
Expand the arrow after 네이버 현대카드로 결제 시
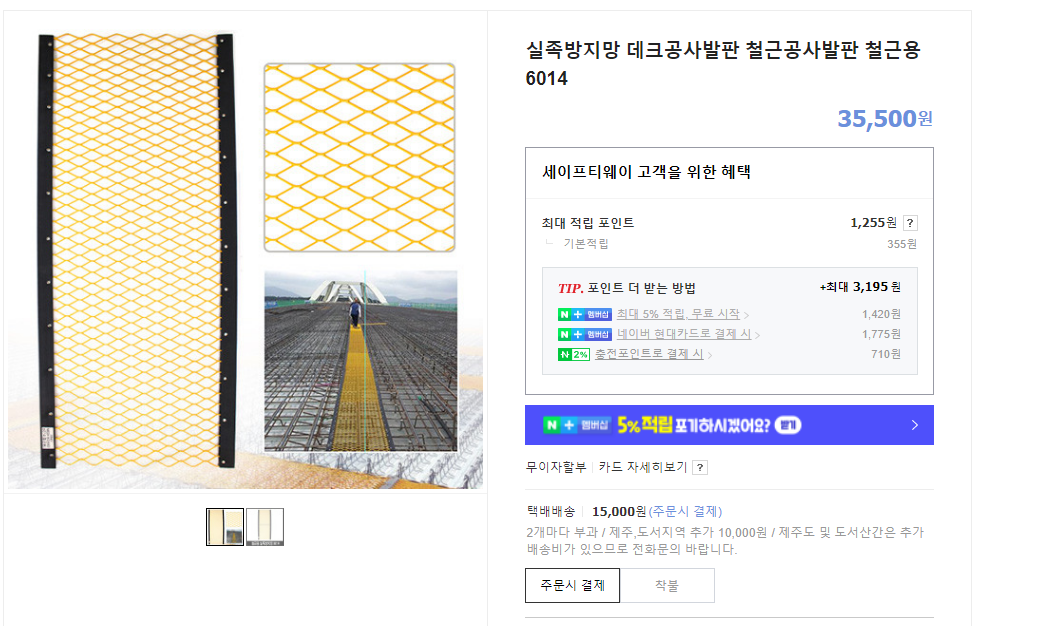pyautogui.click(x=758, y=335)
